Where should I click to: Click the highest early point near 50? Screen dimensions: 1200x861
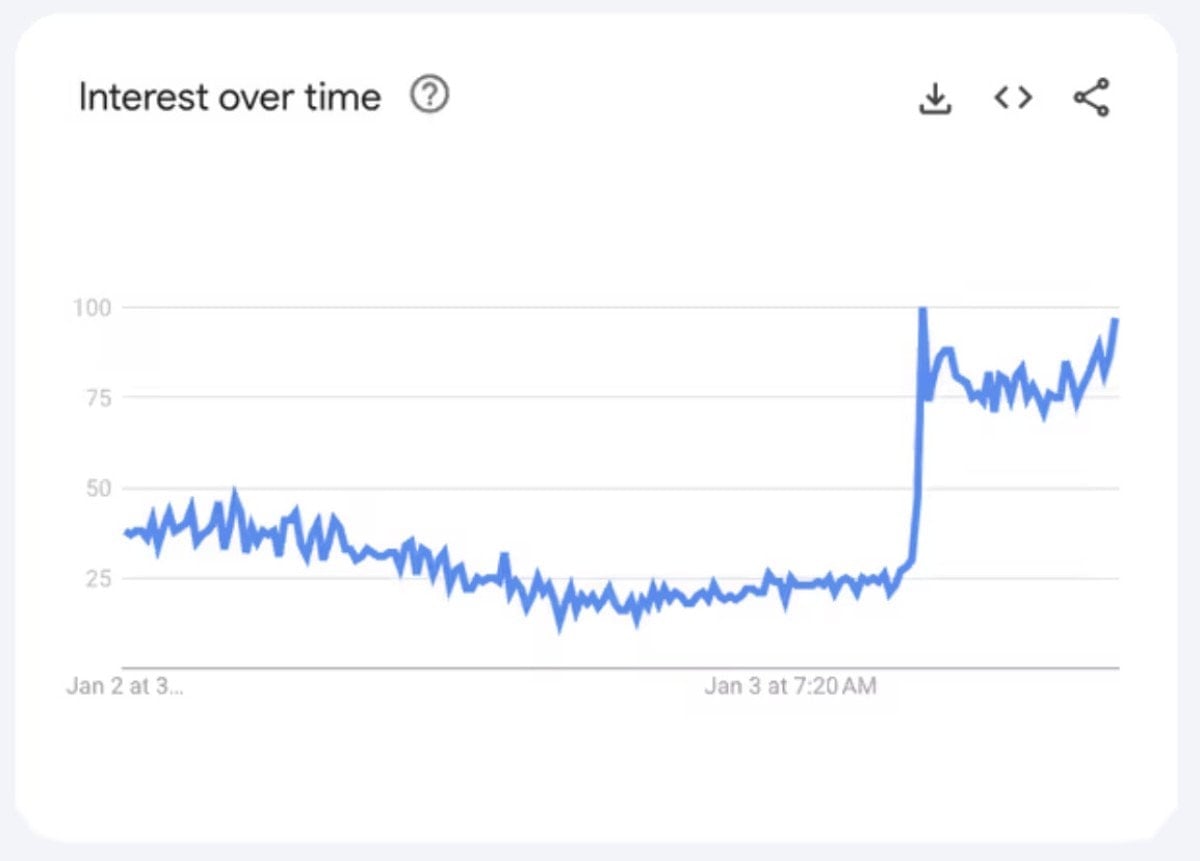[234, 494]
